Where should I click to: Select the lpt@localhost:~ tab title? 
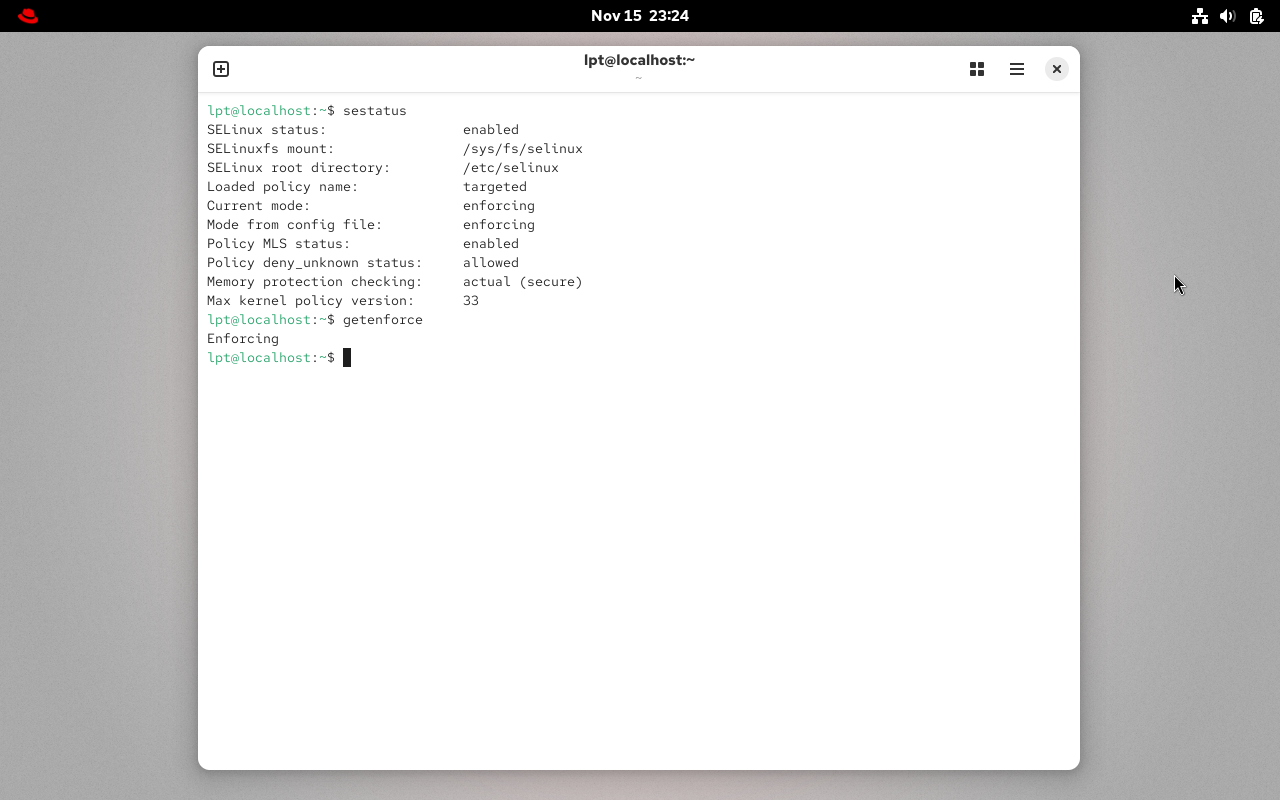click(639, 60)
